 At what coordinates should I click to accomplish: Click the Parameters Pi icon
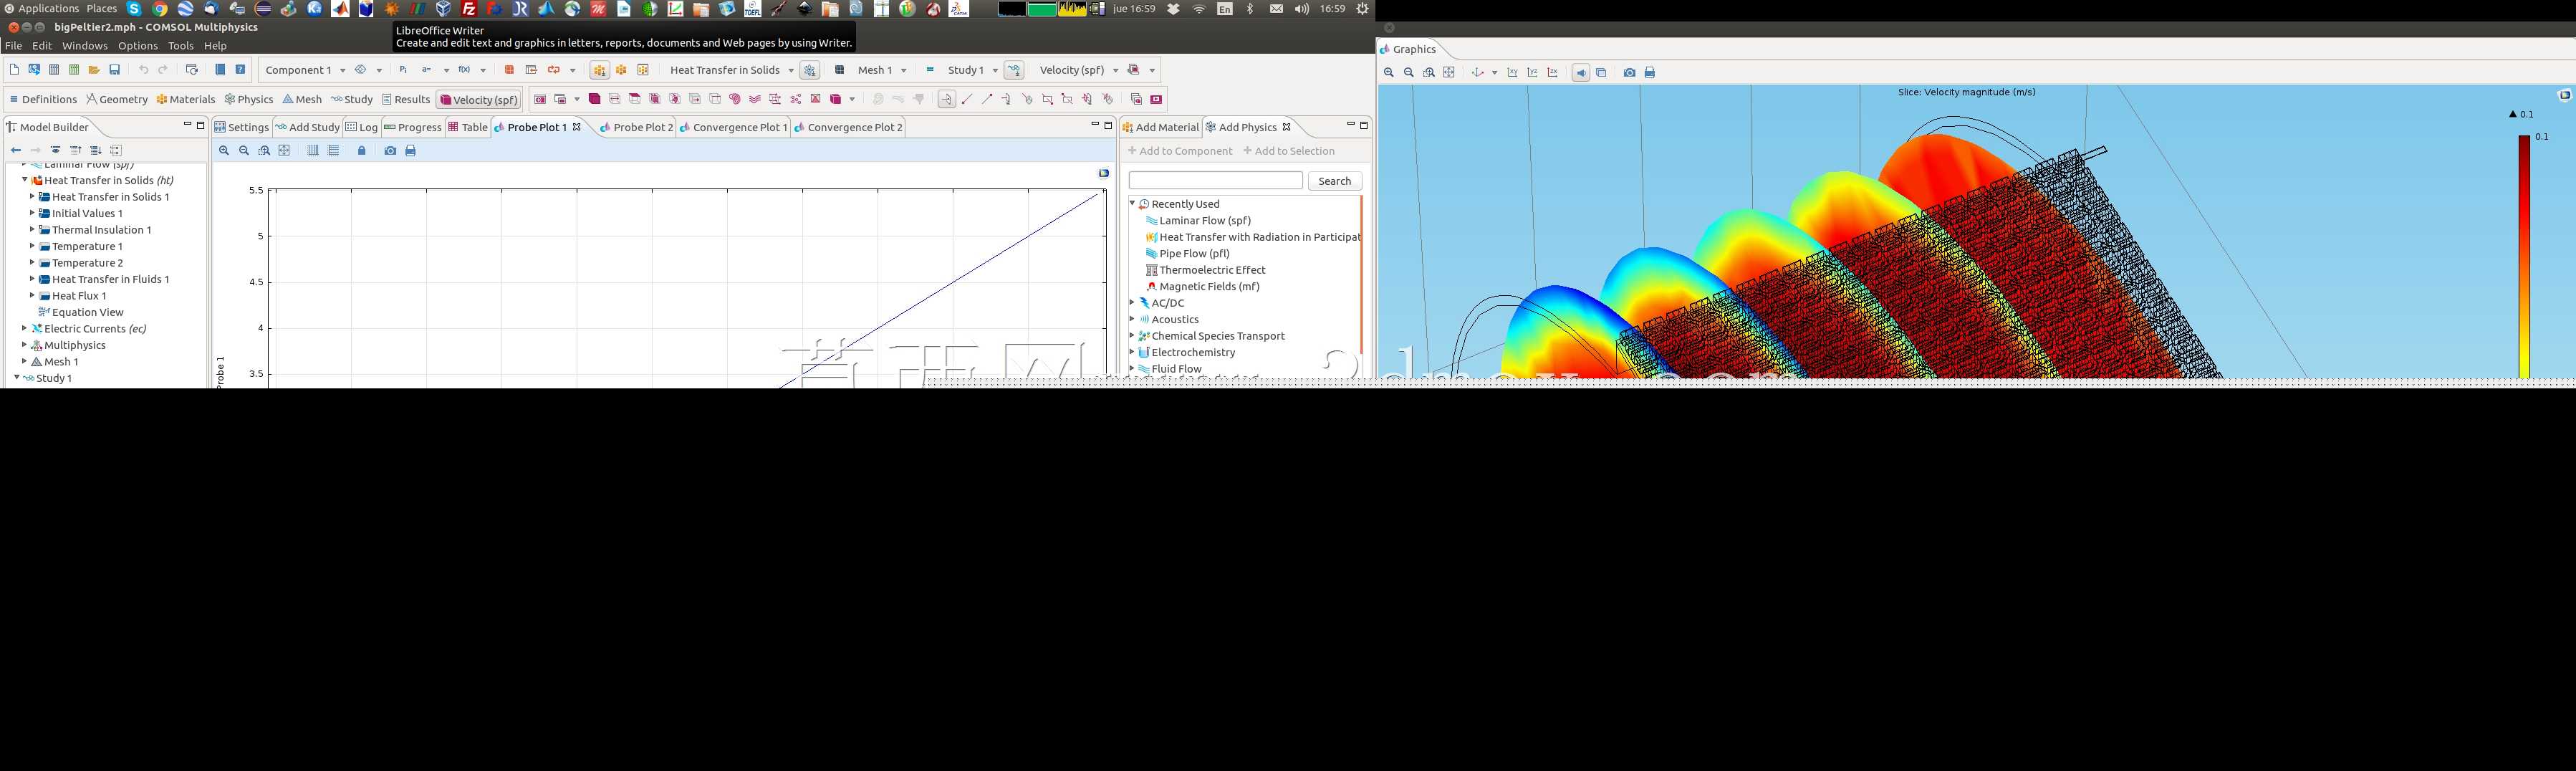tap(403, 70)
